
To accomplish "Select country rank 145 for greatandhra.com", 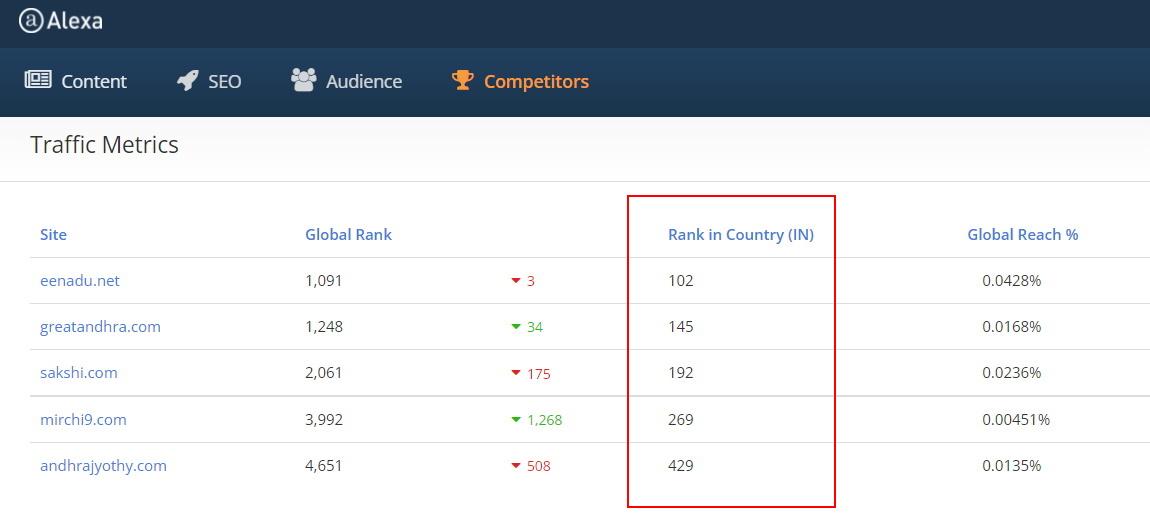I will coord(681,327).
